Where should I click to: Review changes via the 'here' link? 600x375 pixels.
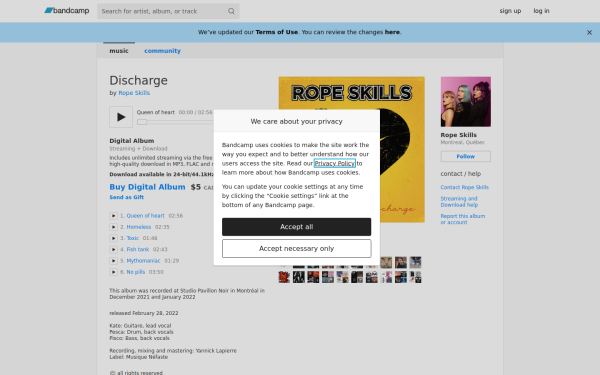coord(392,32)
